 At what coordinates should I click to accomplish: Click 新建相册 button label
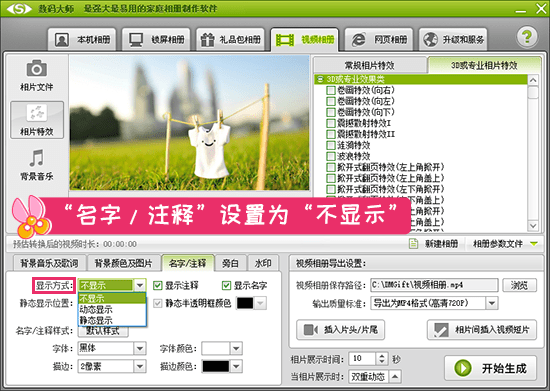(441, 244)
